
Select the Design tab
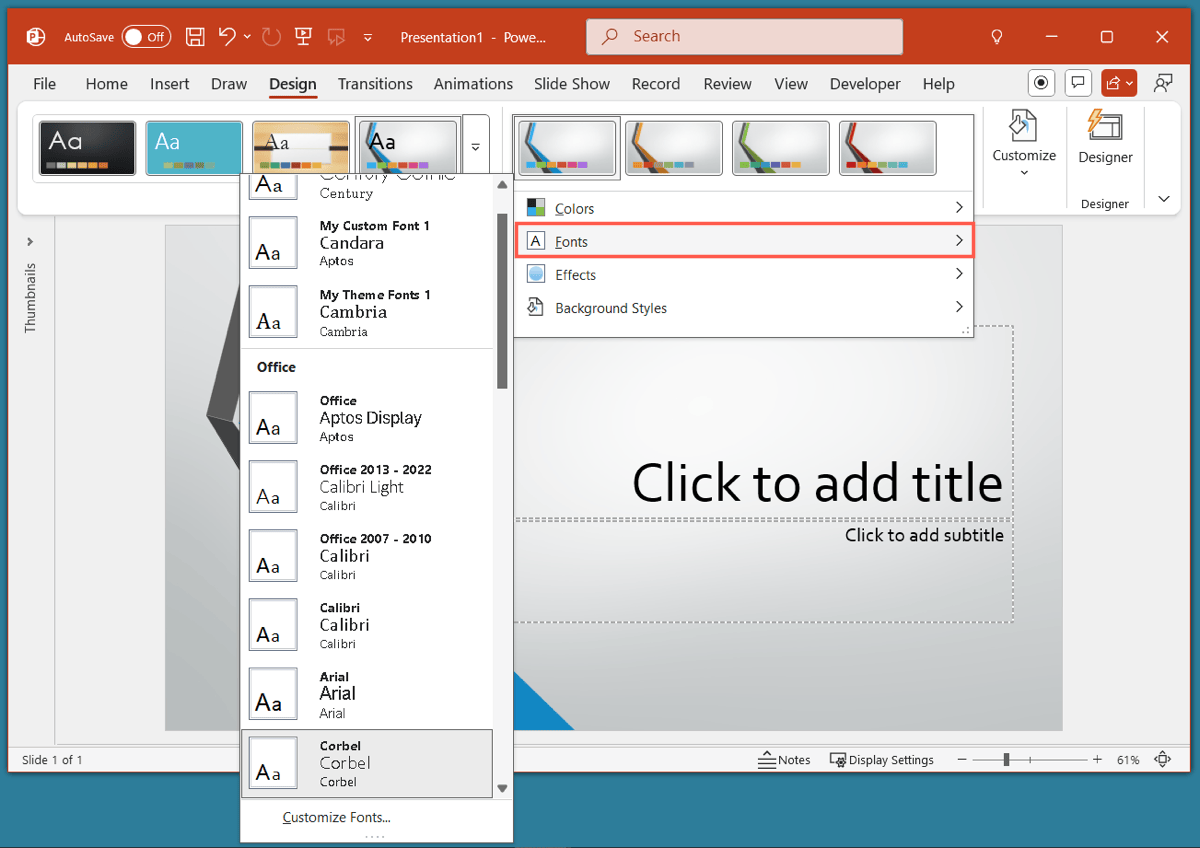click(x=293, y=84)
